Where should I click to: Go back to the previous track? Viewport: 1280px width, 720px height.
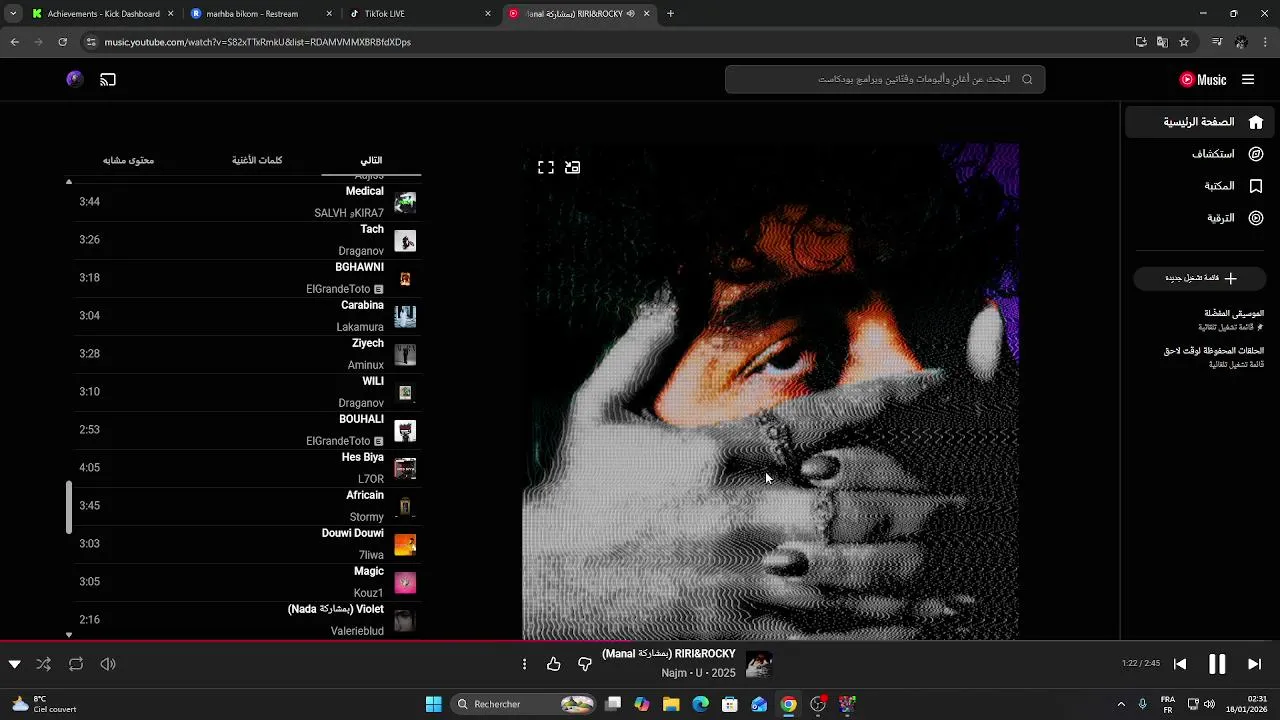1180,664
